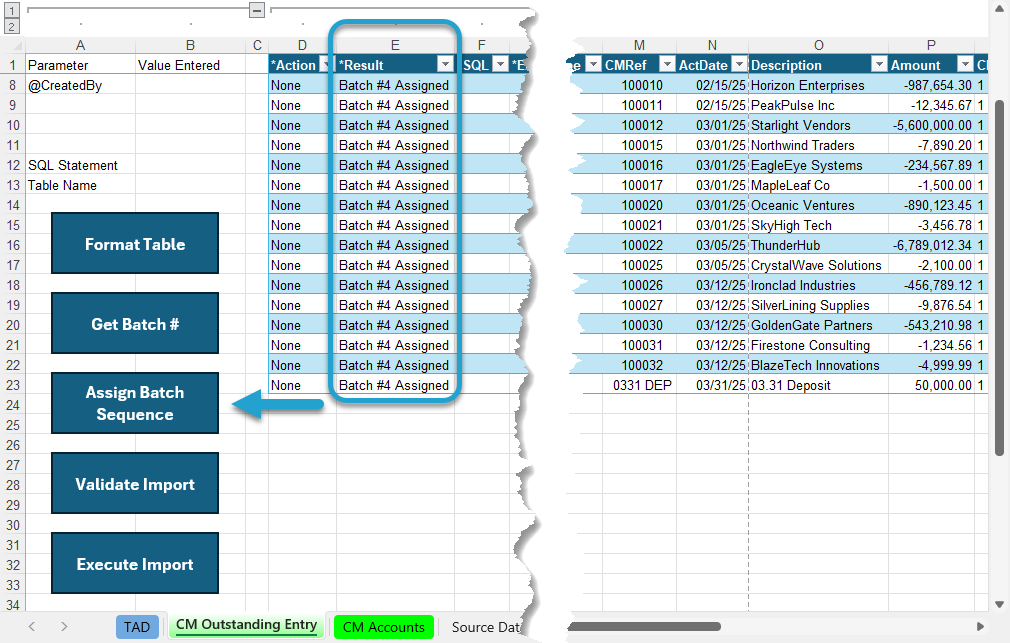1010x643 pixels.
Task: Open the Description column filter dropdown
Action: point(879,64)
